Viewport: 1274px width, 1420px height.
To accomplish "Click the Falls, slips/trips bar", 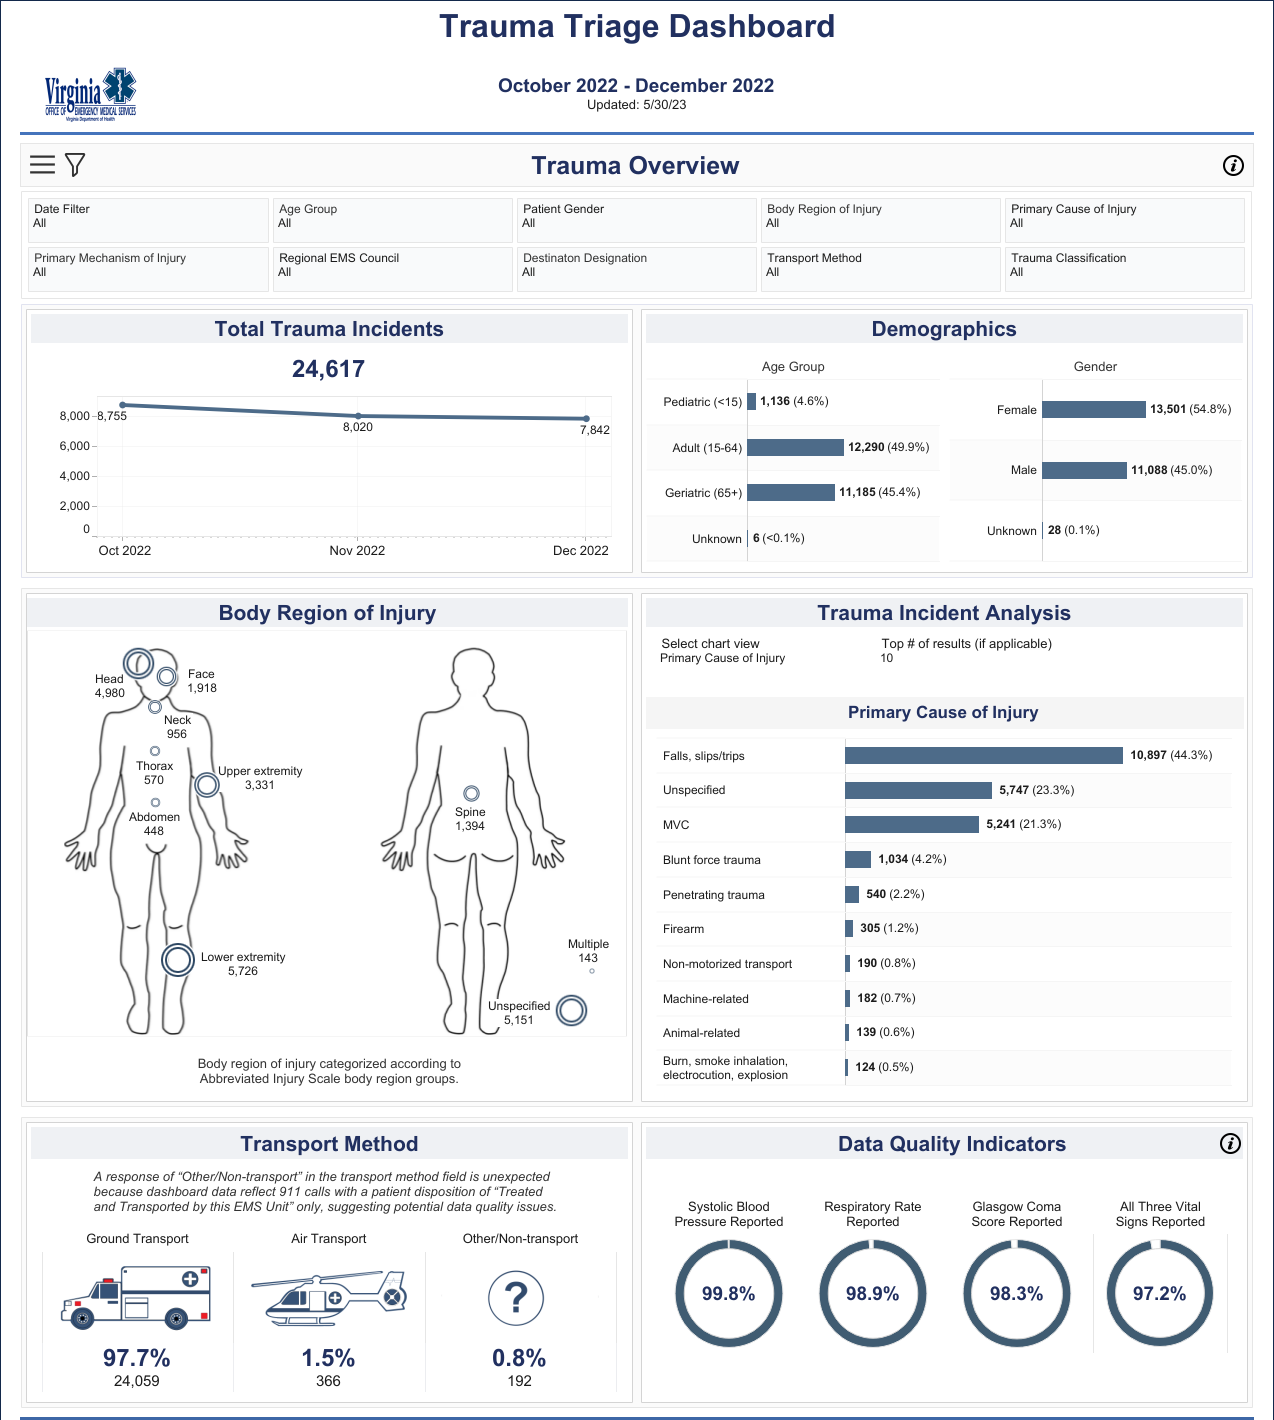I will [983, 755].
